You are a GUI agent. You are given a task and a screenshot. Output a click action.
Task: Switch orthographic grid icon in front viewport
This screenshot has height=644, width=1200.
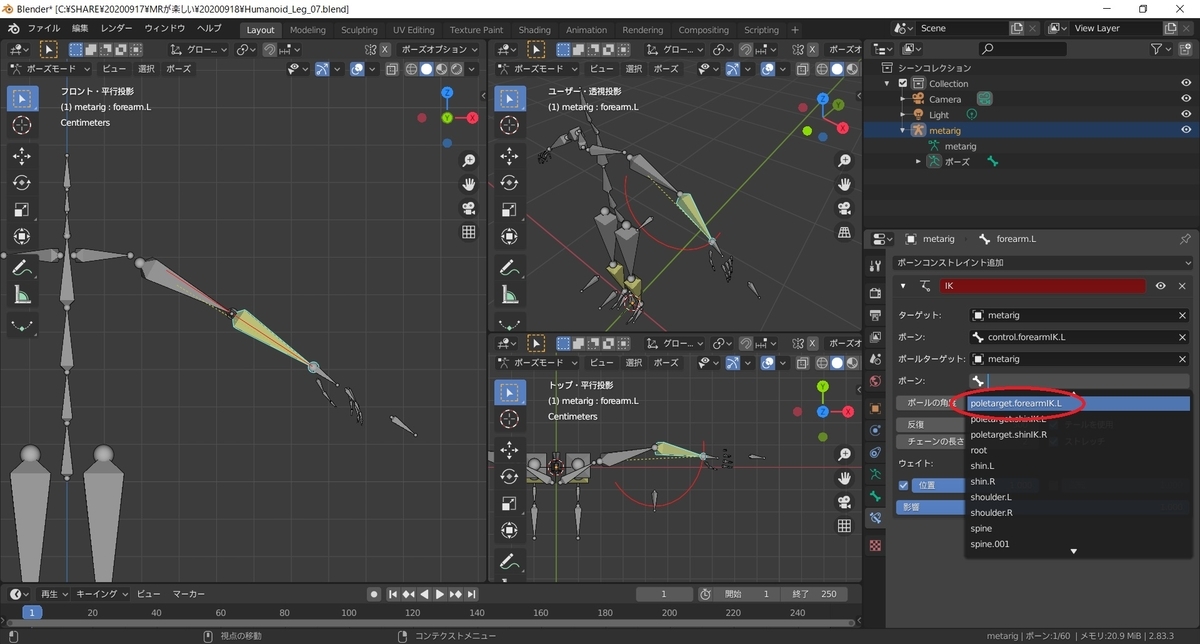pos(468,233)
